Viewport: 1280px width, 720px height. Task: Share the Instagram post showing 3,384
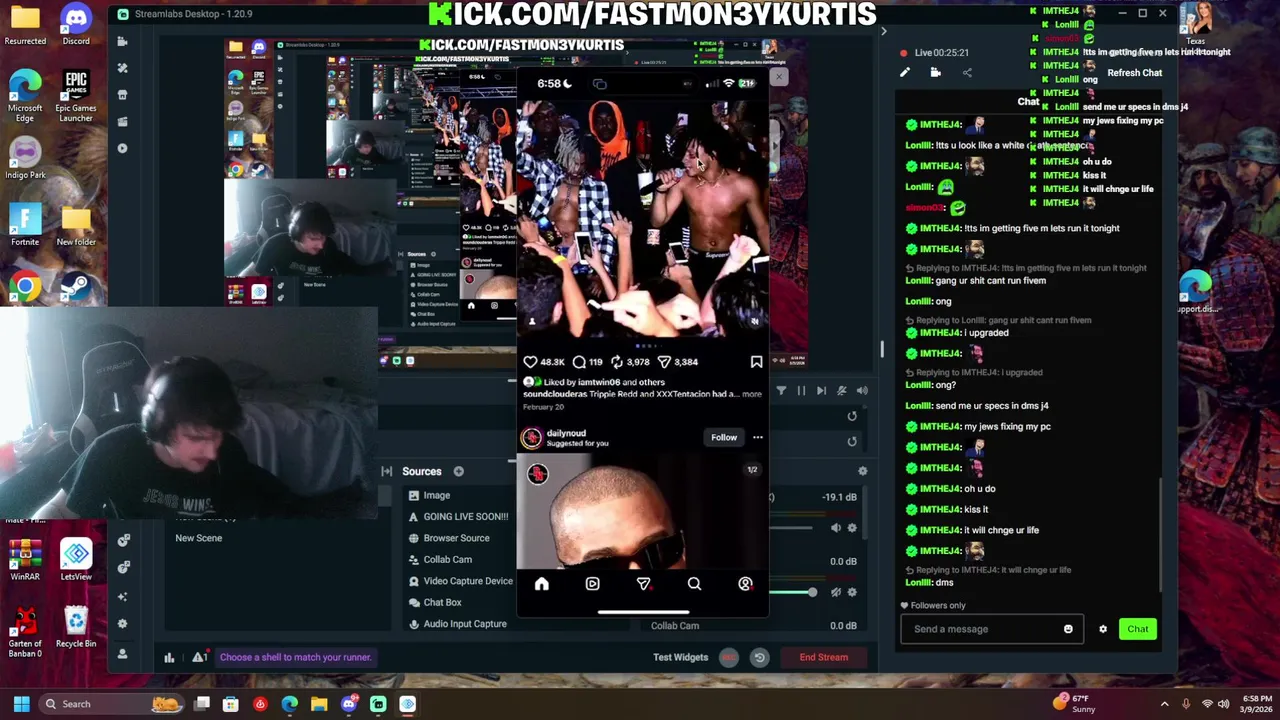click(664, 362)
